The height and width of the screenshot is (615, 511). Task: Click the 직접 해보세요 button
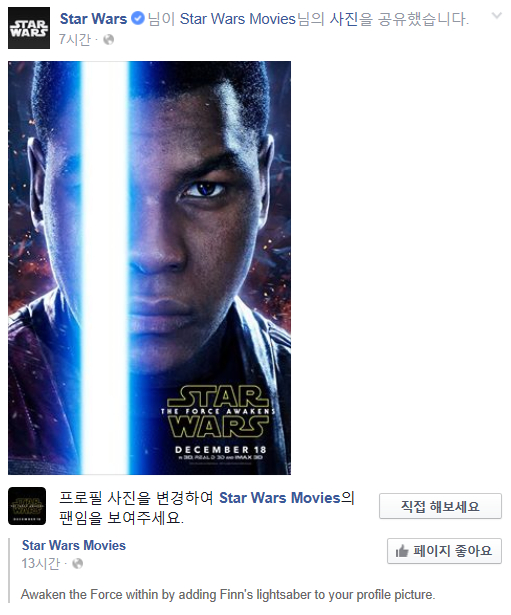(x=440, y=506)
